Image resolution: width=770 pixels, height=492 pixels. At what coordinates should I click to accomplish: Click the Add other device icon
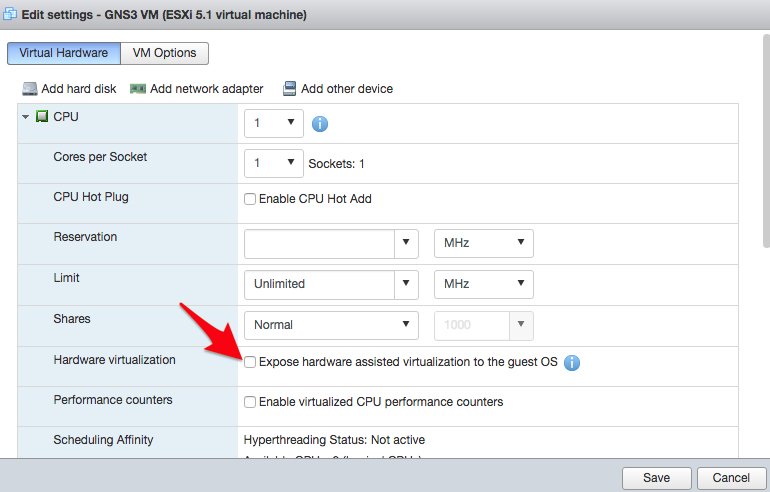[290, 89]
